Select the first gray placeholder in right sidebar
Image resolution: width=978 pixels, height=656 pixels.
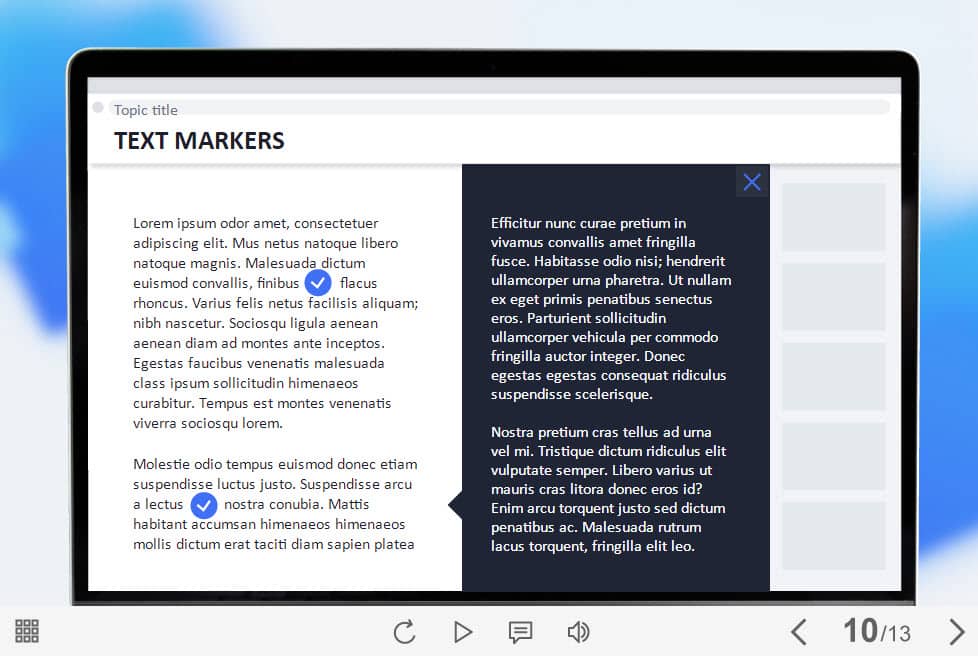tap(833, 217)
